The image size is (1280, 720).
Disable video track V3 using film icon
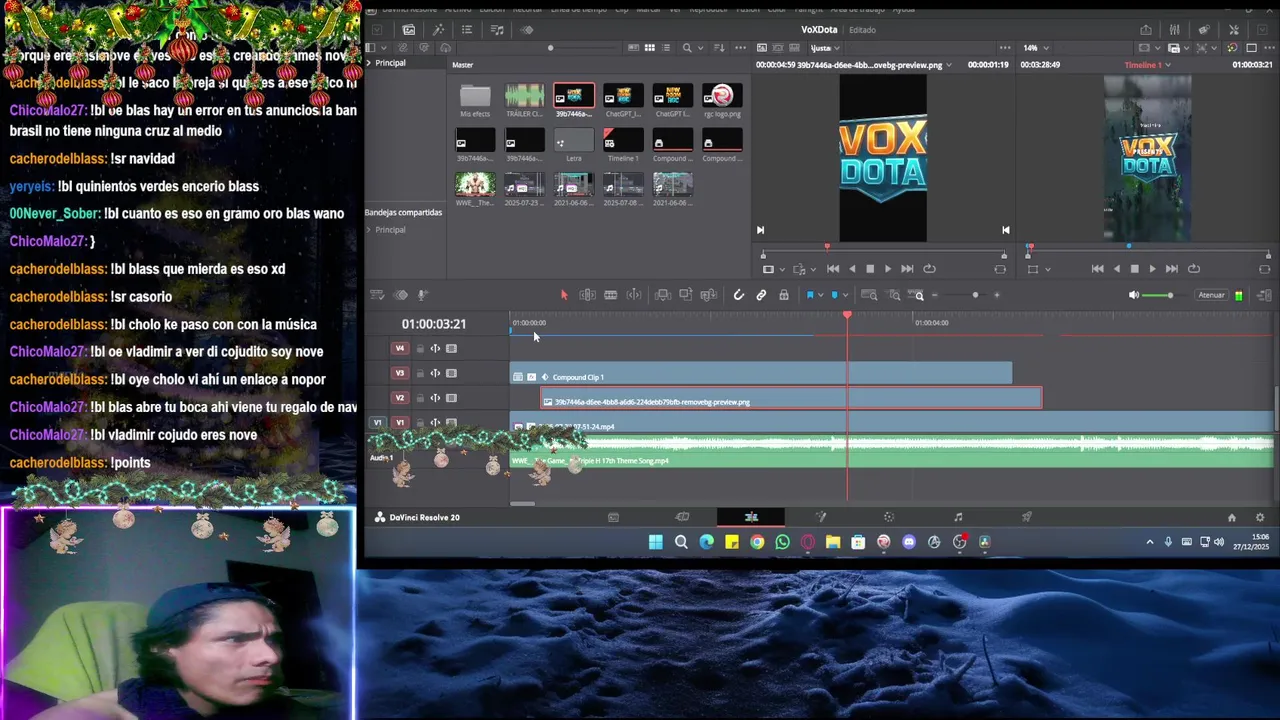click(451, 373)
